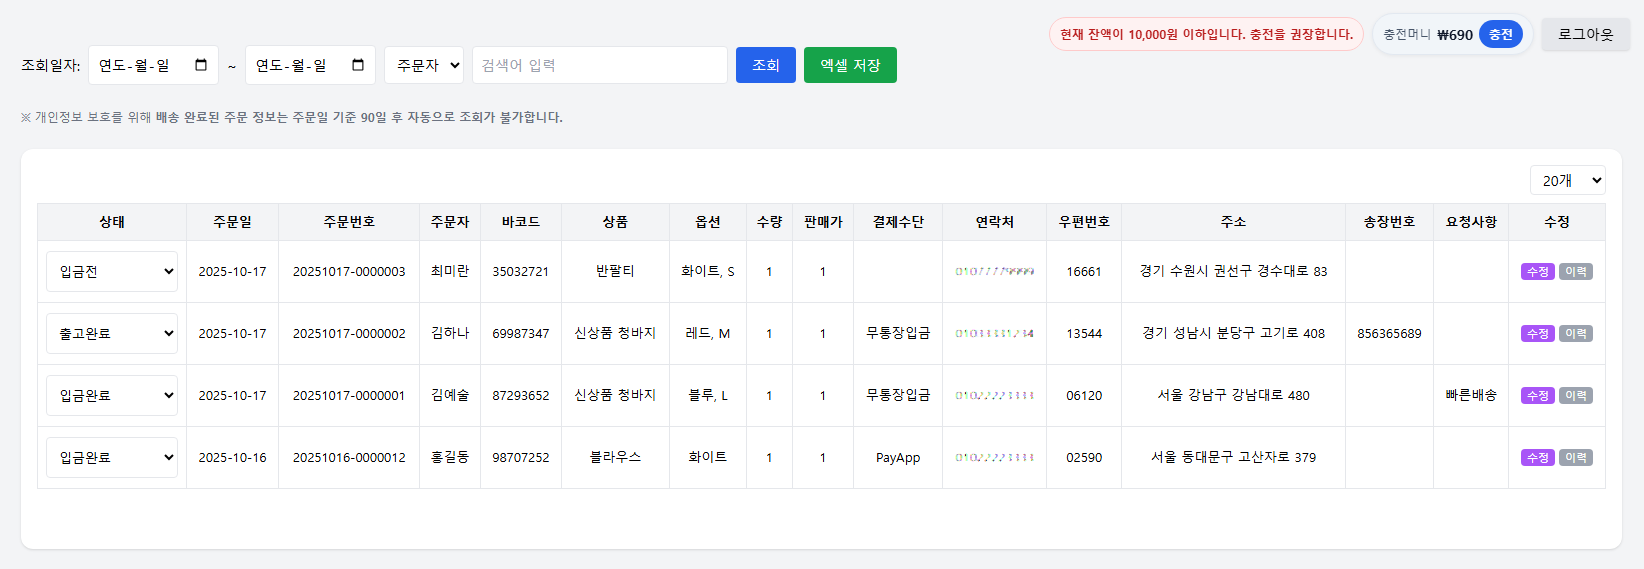Screen dimensions: 1644x569
Task: Open status dropdown showing 출고완료
Action: 112,333
